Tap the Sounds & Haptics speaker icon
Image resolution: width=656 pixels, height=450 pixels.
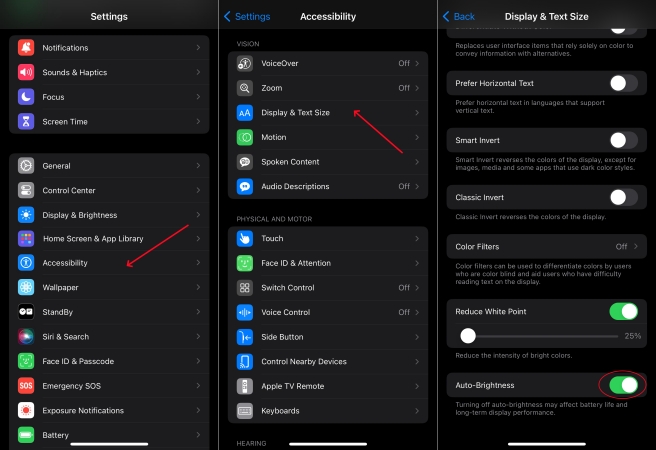tap(26, 72)
